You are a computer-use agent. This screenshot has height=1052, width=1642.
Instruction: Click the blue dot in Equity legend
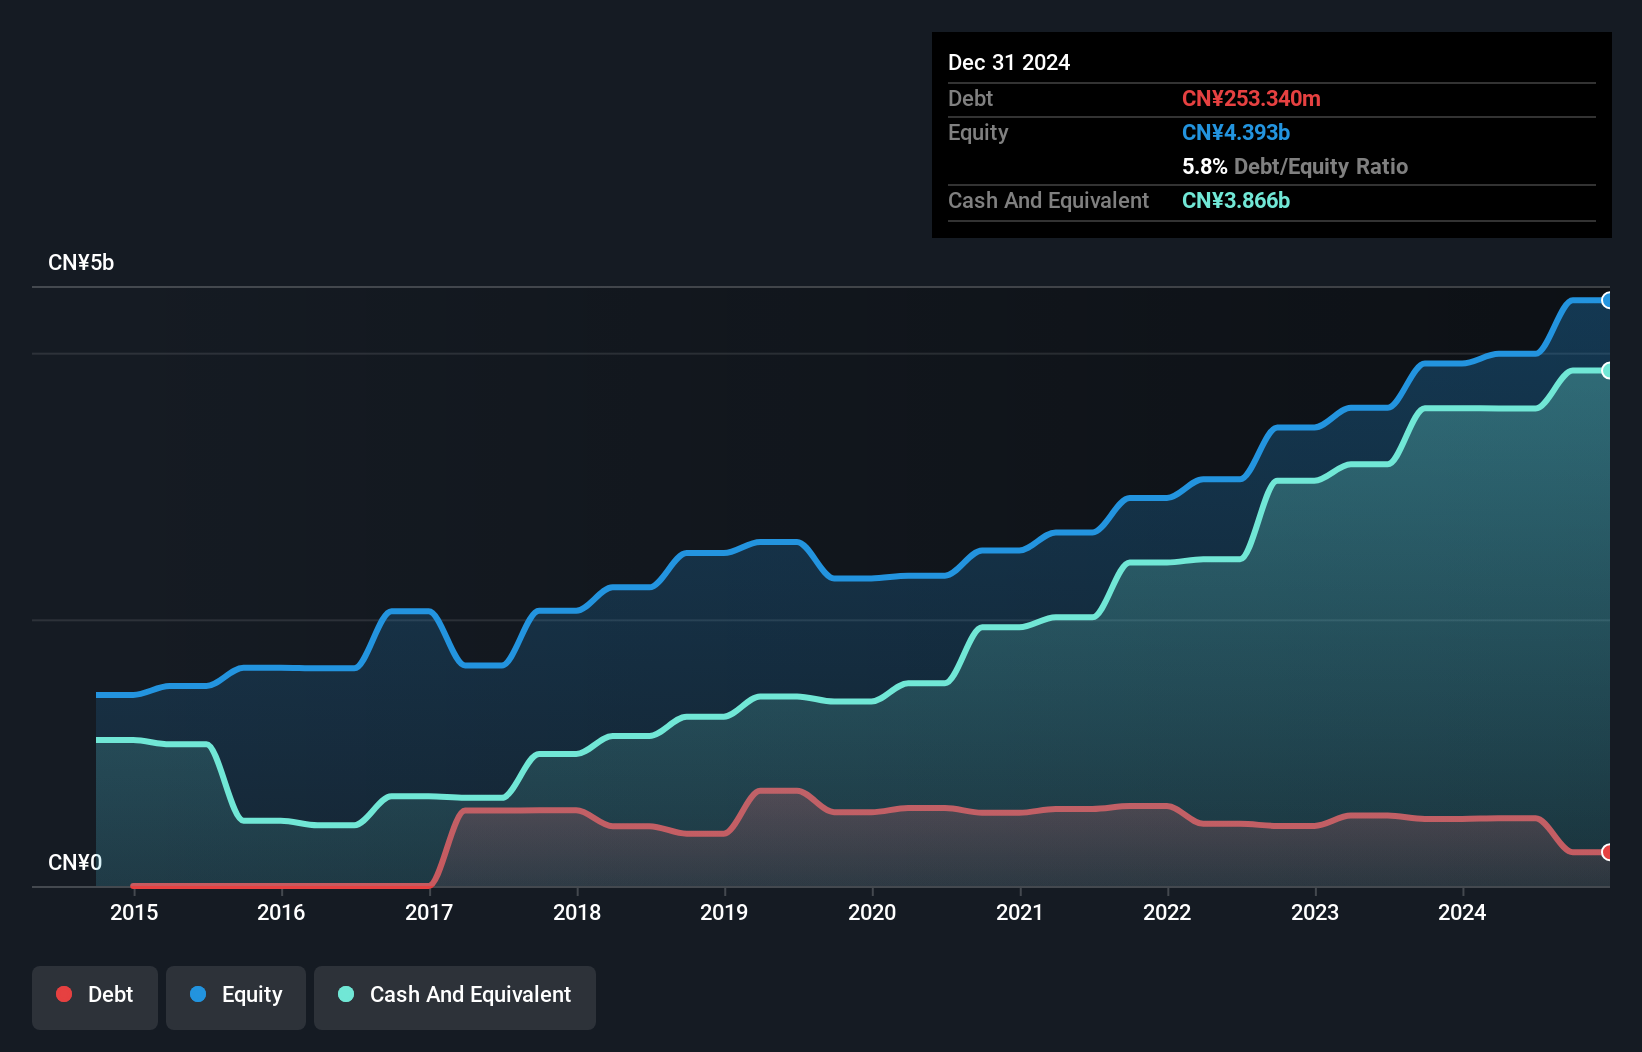pos(198,994)
